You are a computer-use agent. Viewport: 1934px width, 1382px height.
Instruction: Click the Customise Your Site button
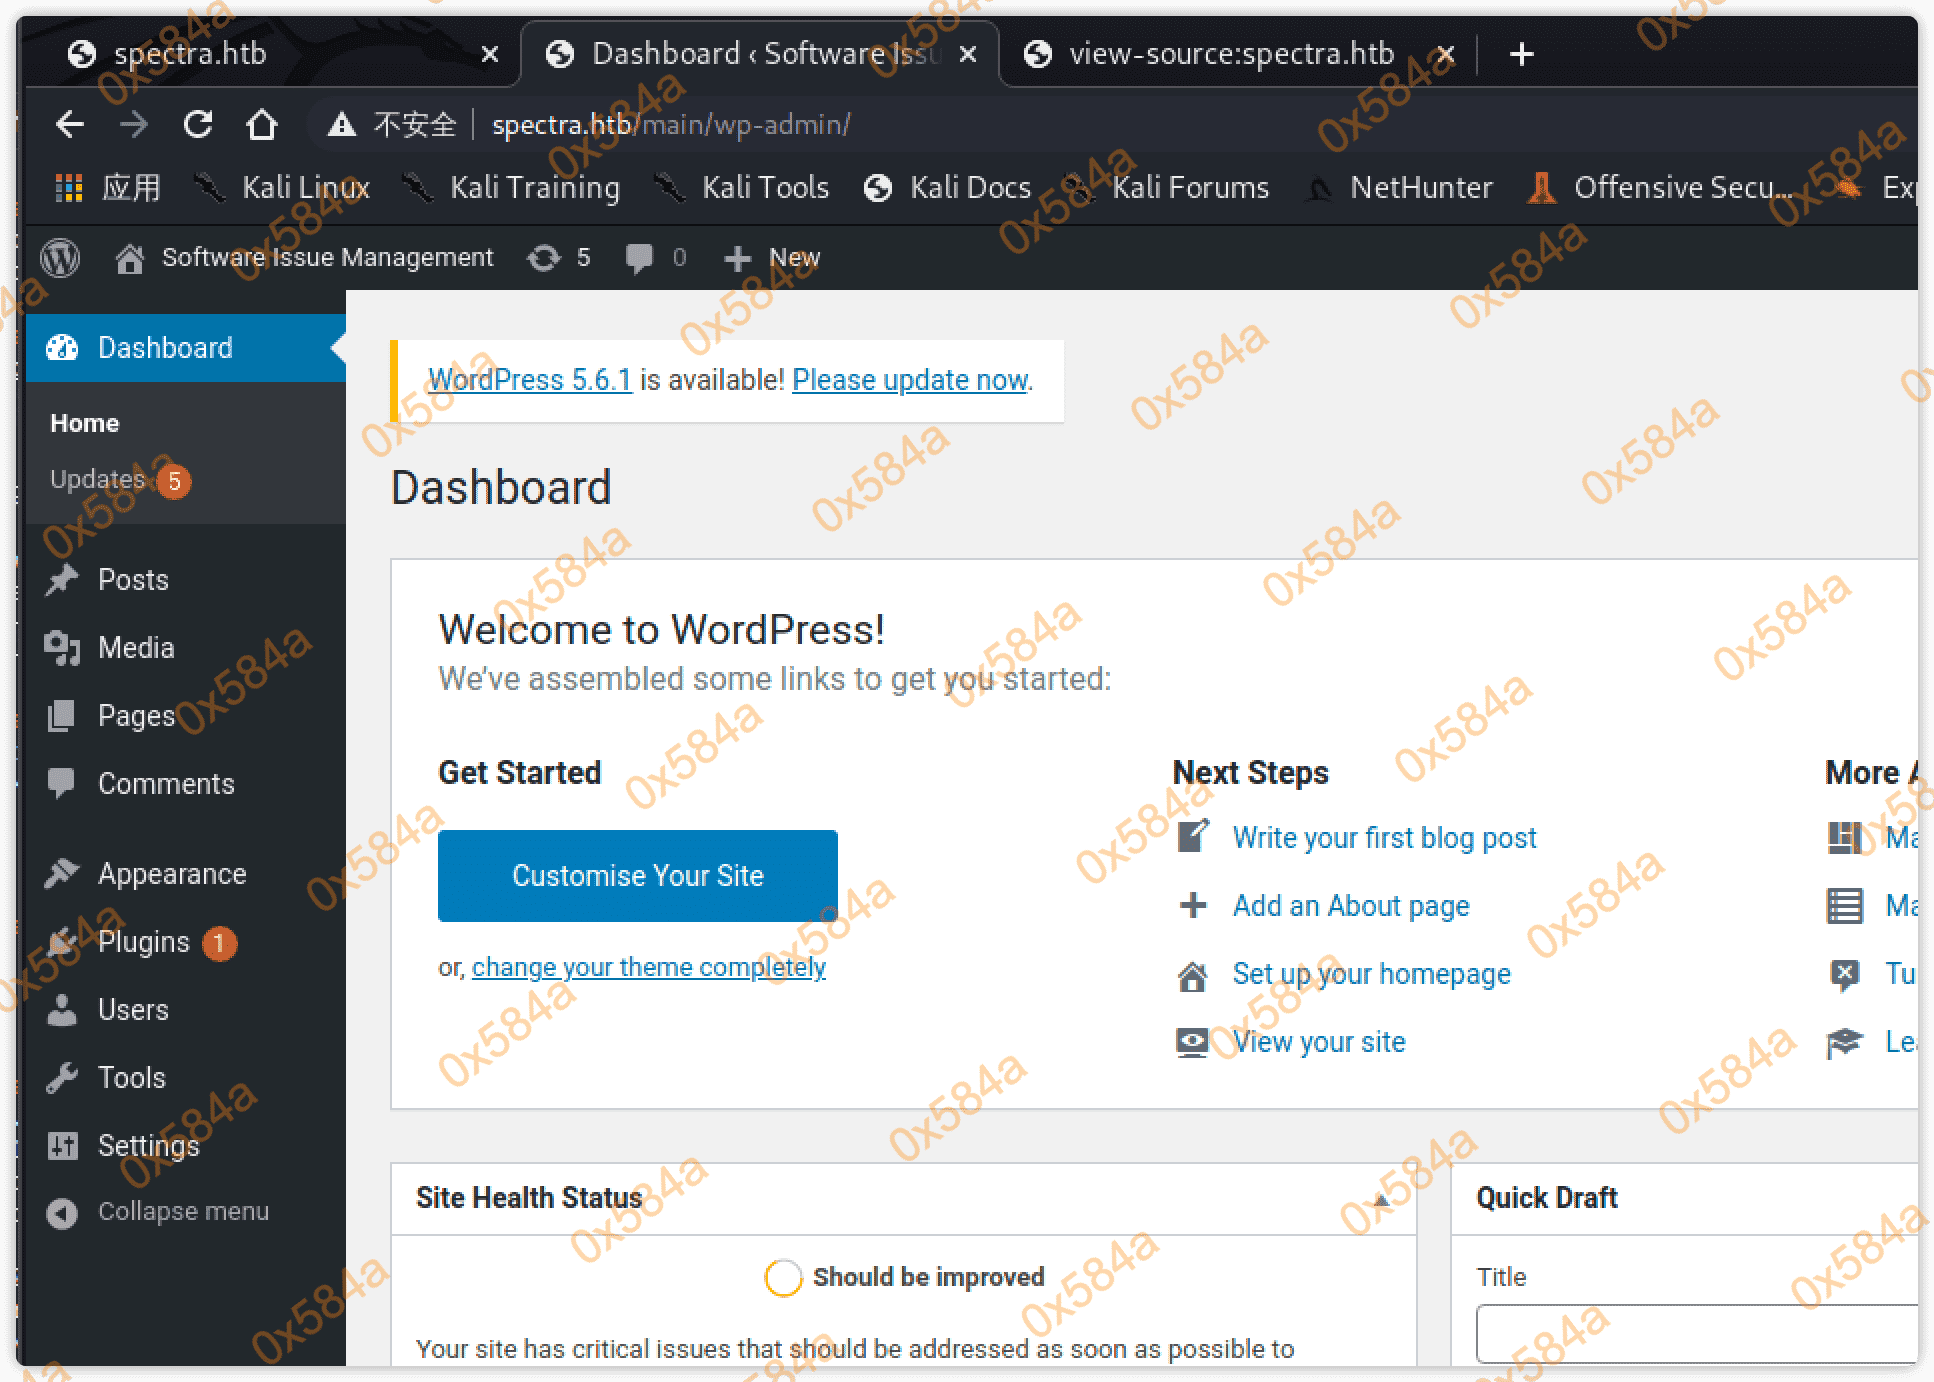pyautogui.click(x=637, y=876)
